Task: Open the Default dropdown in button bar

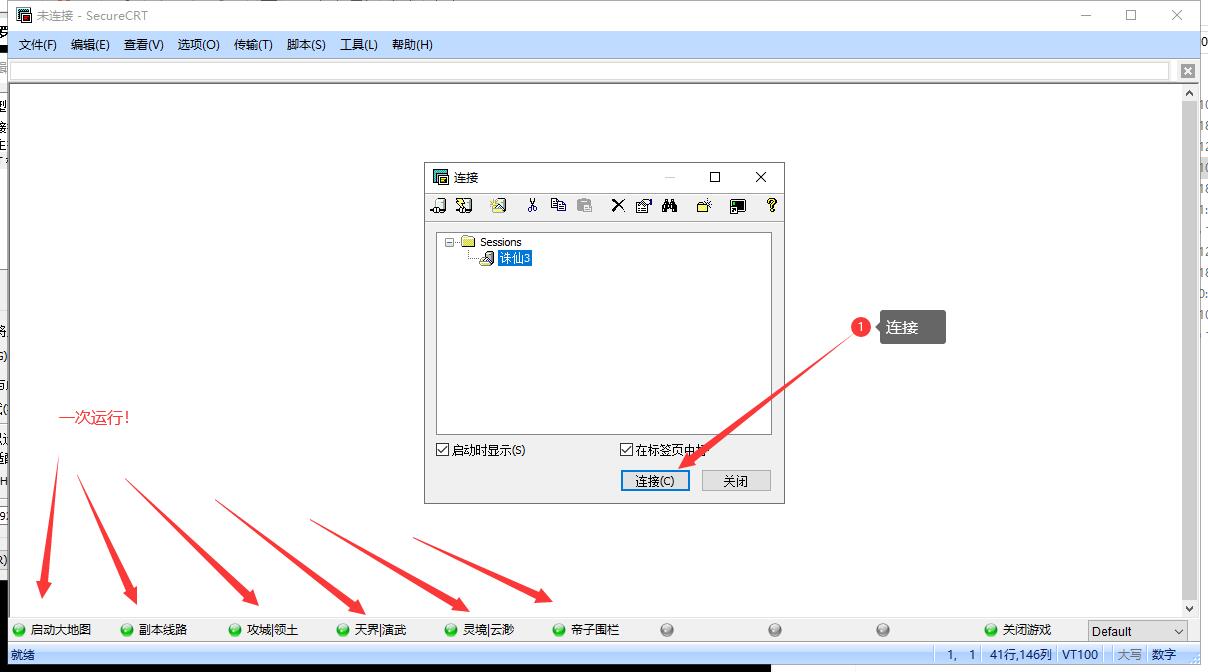Action: coord(1138,631)
